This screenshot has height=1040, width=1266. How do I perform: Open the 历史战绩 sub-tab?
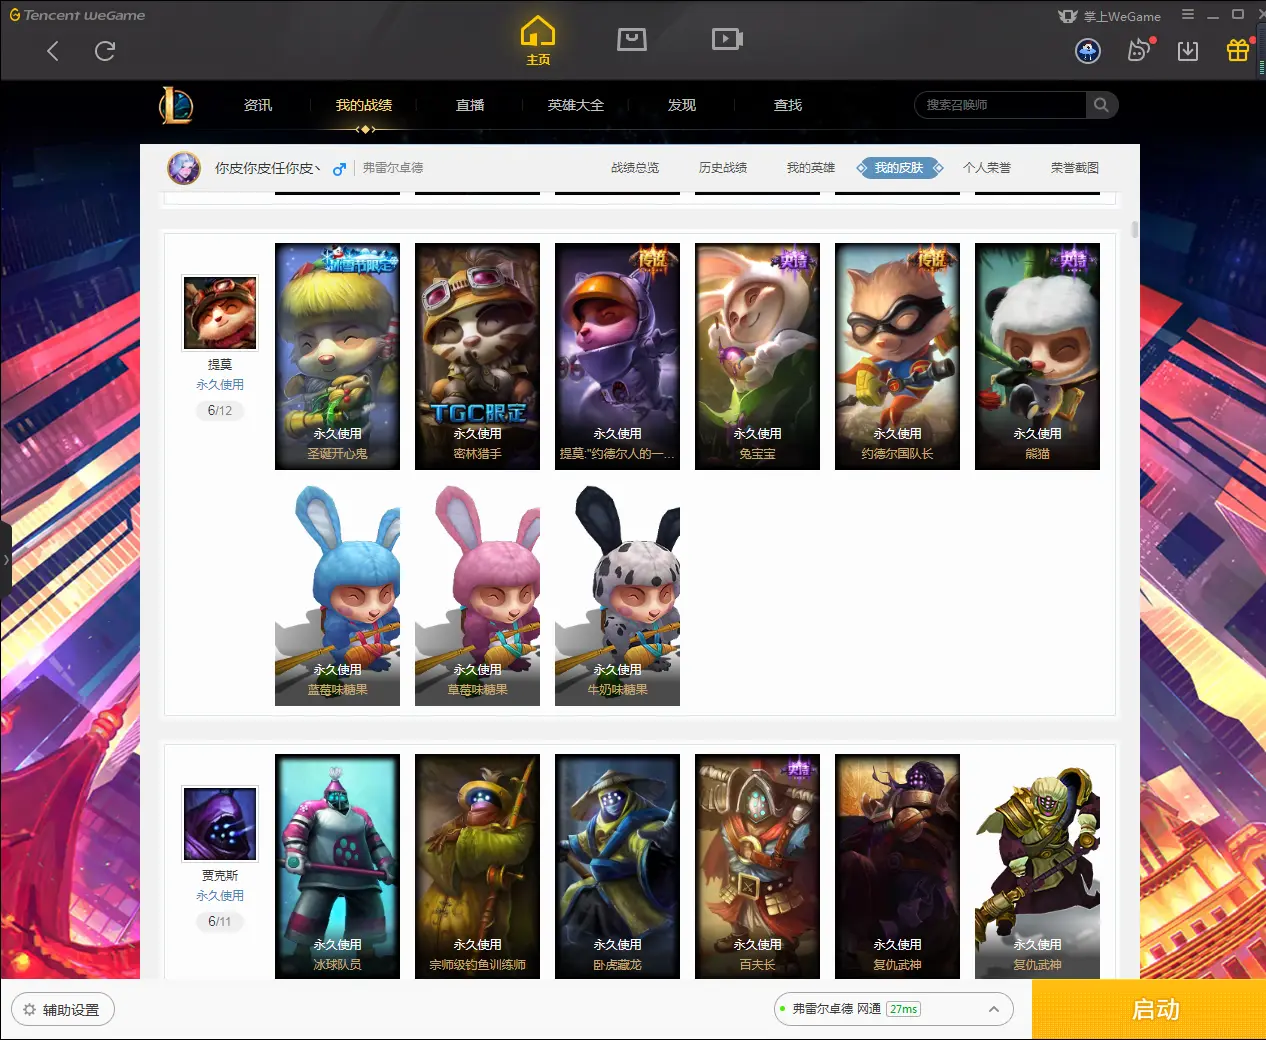[x=723, y=168]
